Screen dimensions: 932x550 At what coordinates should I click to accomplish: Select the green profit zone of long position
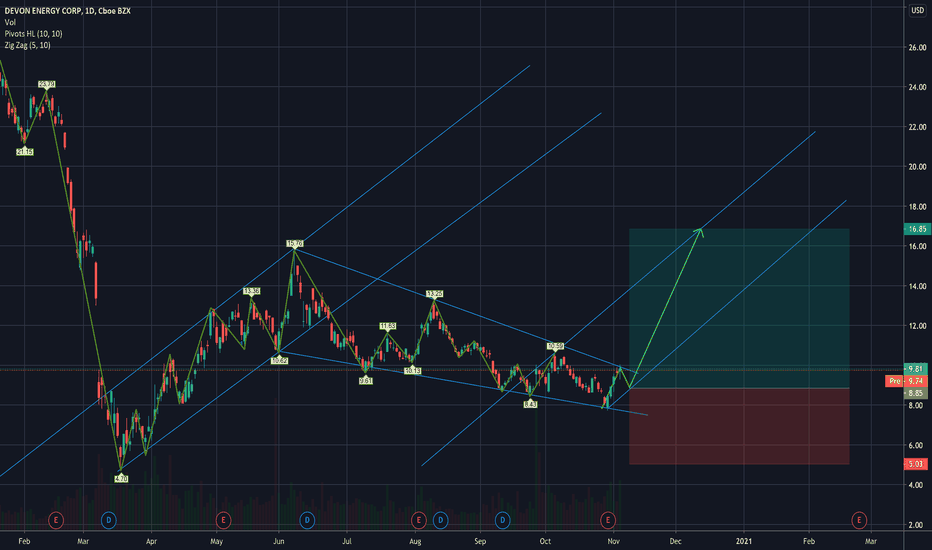[x=739, y=308]
